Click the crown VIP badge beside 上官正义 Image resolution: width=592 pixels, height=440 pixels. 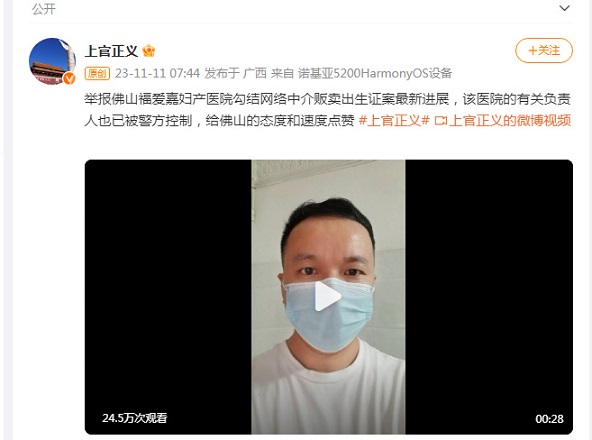(x=149, y=51)
